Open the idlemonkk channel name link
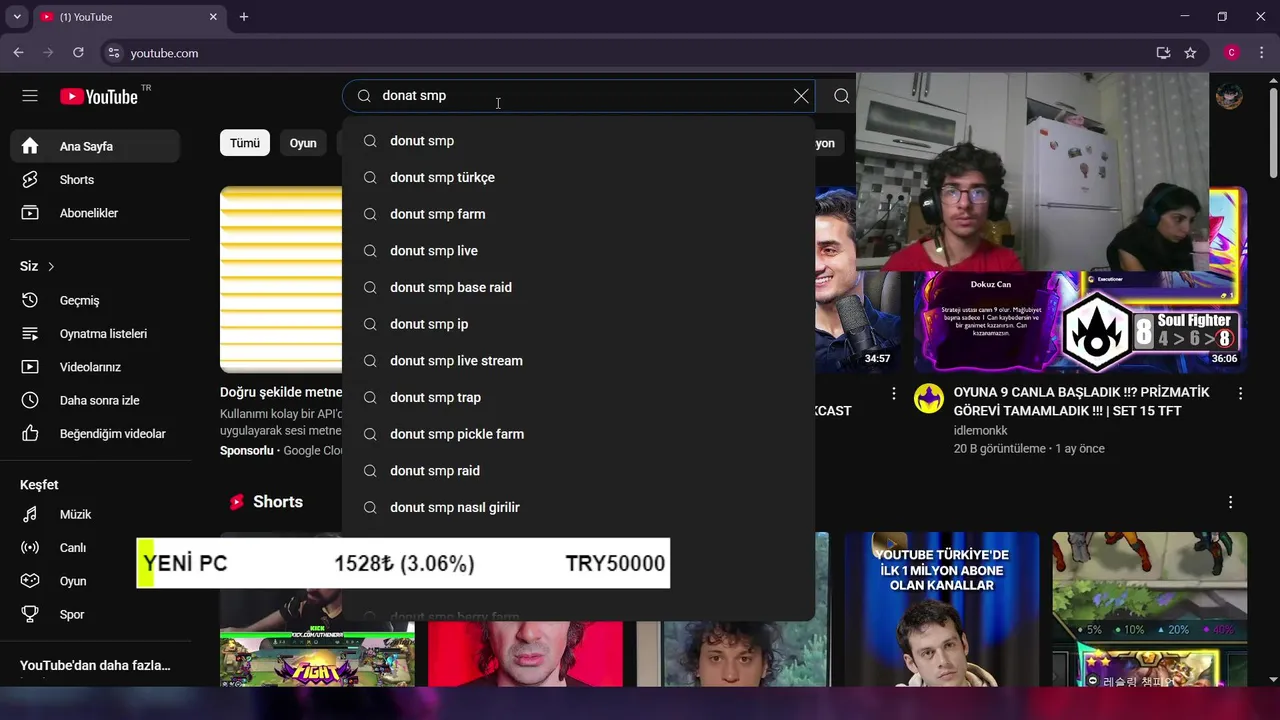Image resolution: width=1280 pixels, height=720 pixels. 981,430
